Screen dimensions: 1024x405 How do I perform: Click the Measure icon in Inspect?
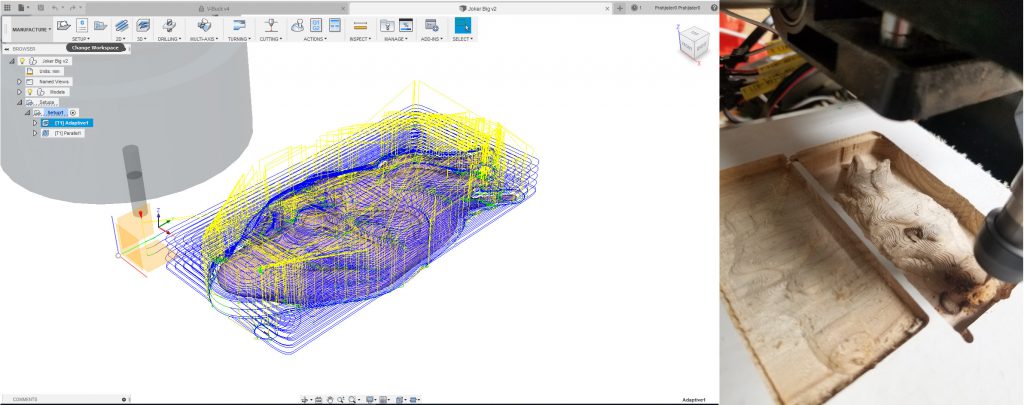[x=360, y=25]
